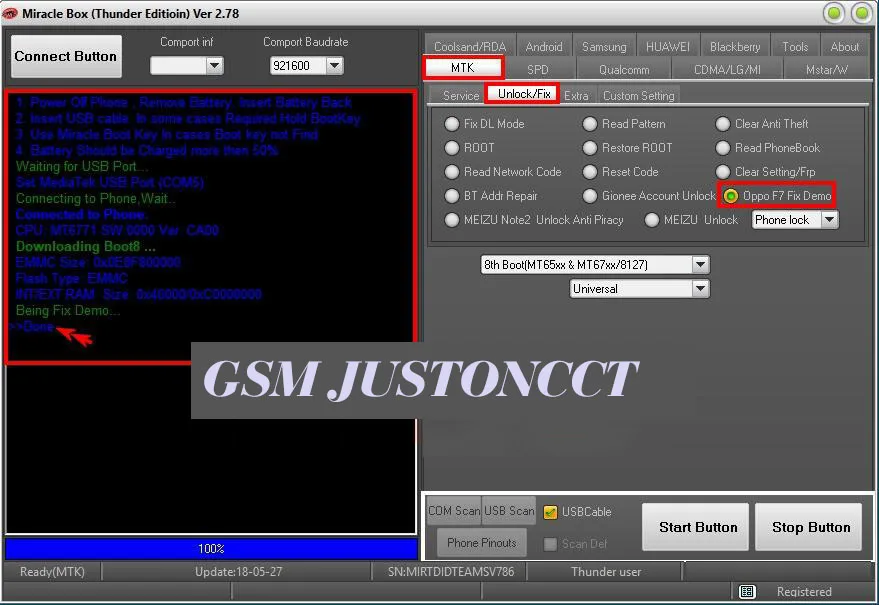Image resolution: width=879 pixels, height=605 pixels.
Task: Open the Mstar/W tab
Action: tap(827, 70)
